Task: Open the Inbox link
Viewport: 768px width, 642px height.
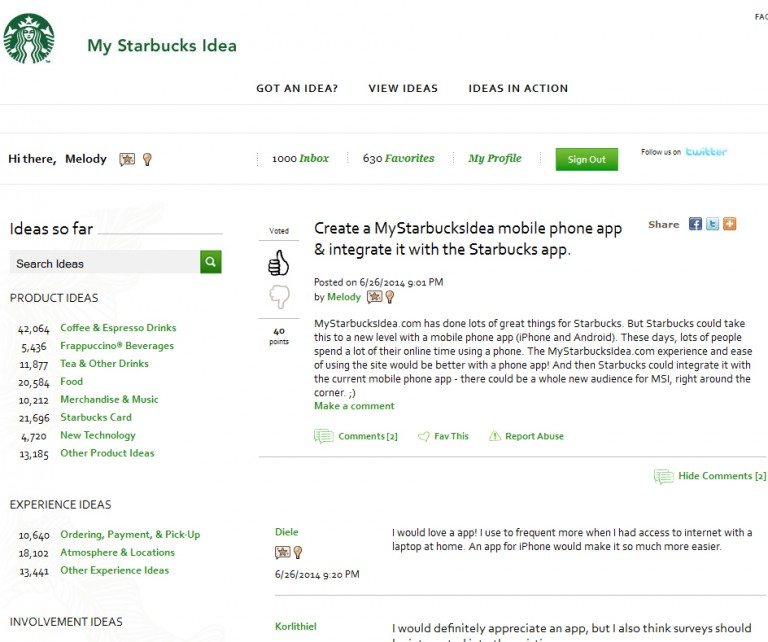Action: [300, 158]
